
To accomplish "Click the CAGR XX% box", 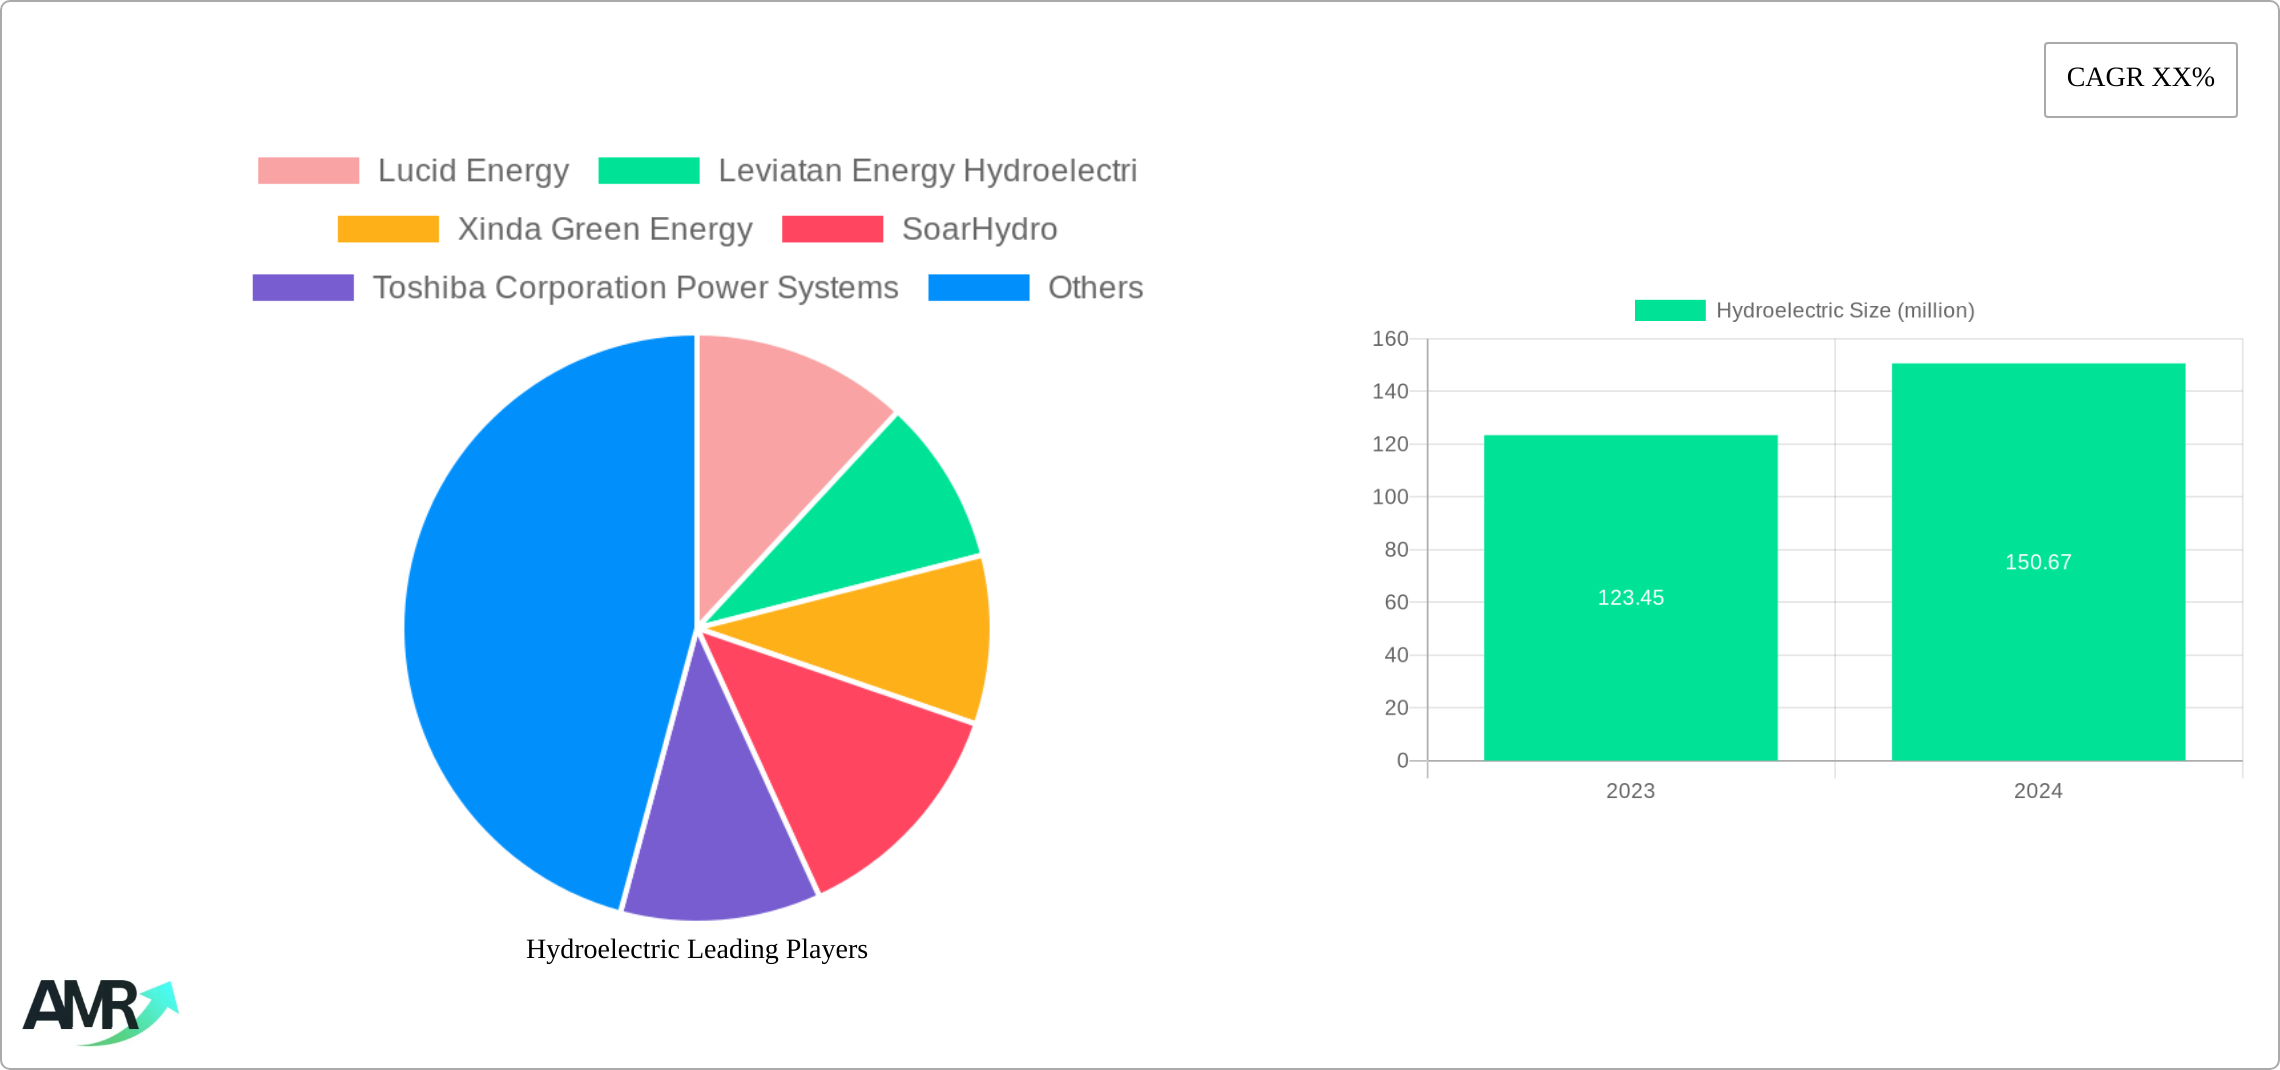I will point(2139,78).
